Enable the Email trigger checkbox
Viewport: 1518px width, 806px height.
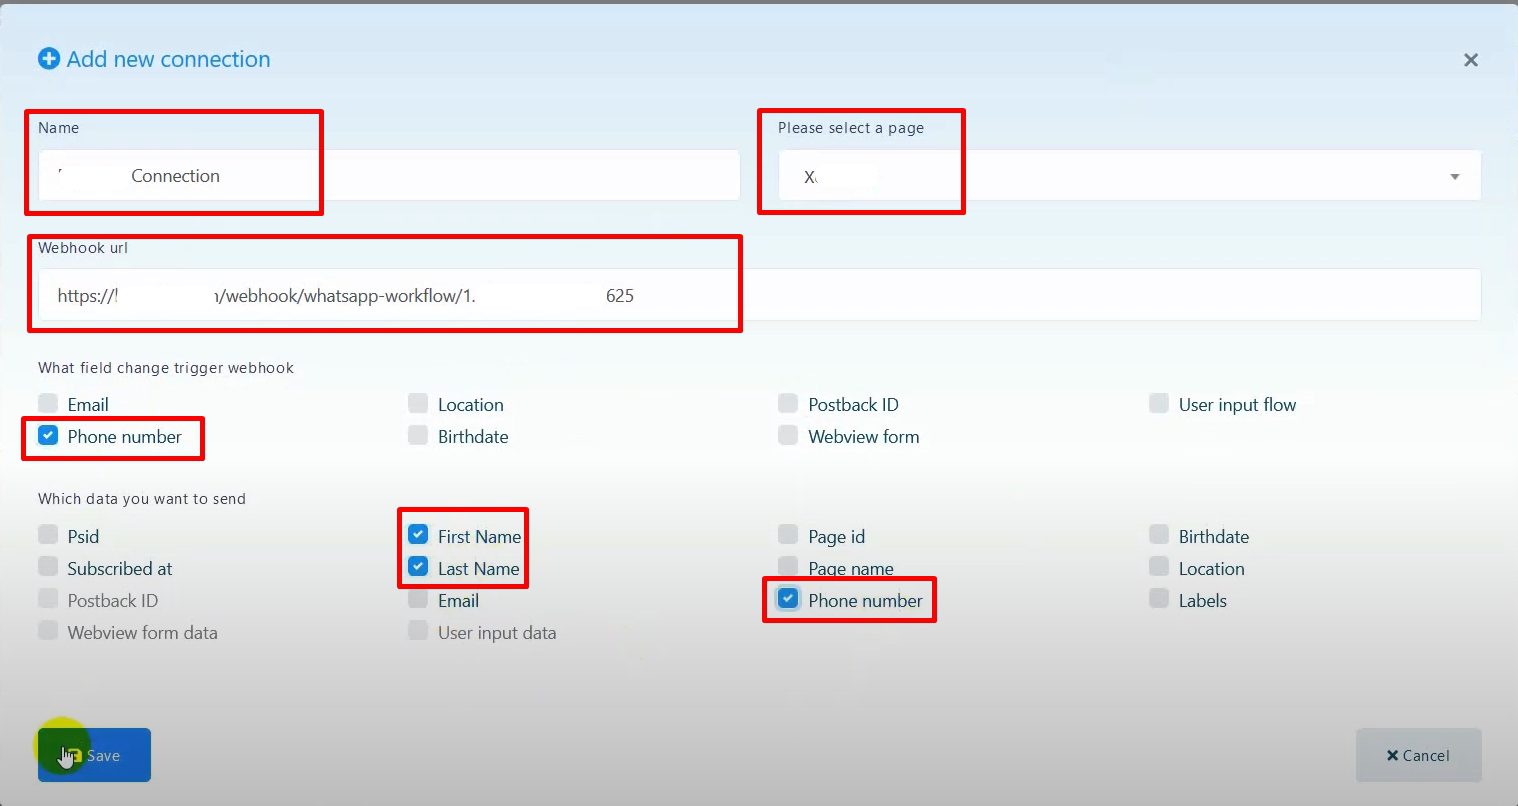[x=48, y=404]
